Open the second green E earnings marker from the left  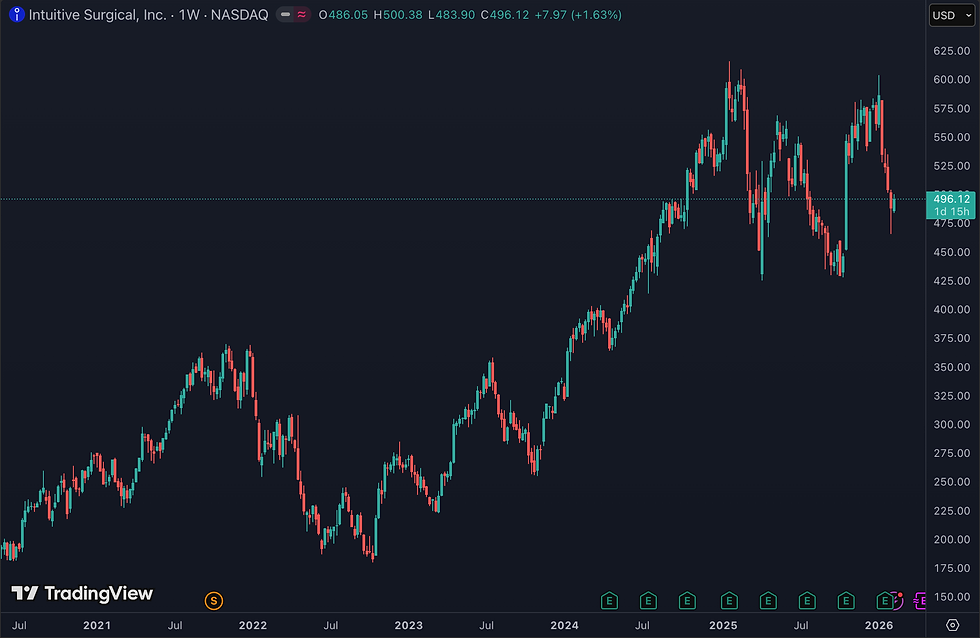click(x=648, y=601)
